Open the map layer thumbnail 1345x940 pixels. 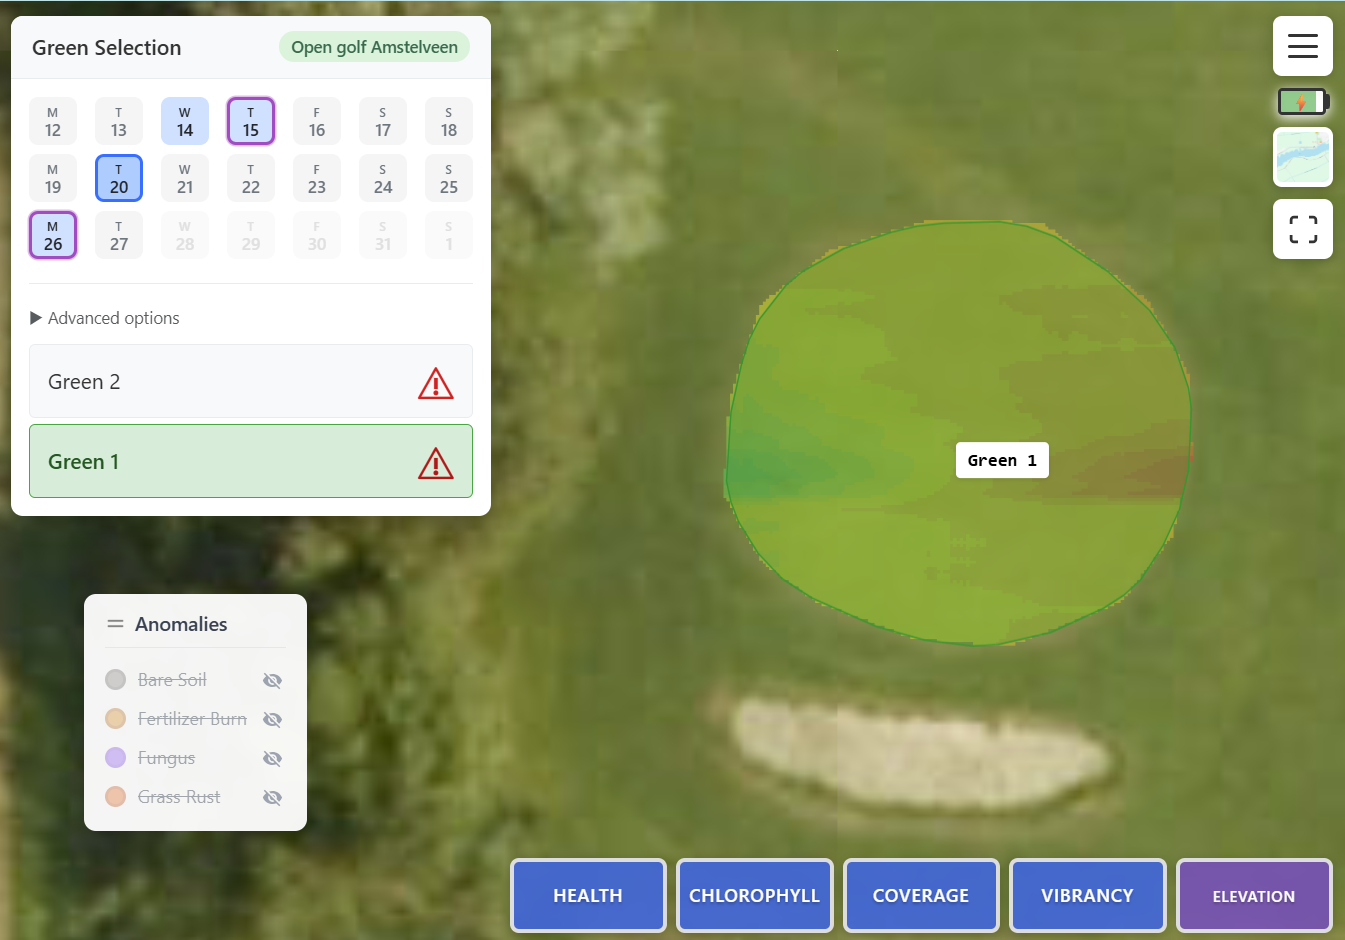1302,157
